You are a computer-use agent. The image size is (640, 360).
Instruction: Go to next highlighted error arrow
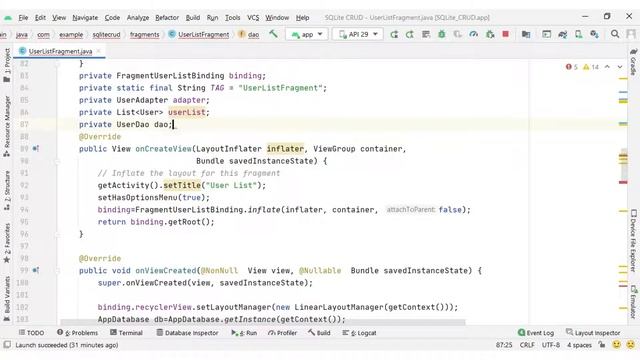pyautogui.click(x=620, y=67)
